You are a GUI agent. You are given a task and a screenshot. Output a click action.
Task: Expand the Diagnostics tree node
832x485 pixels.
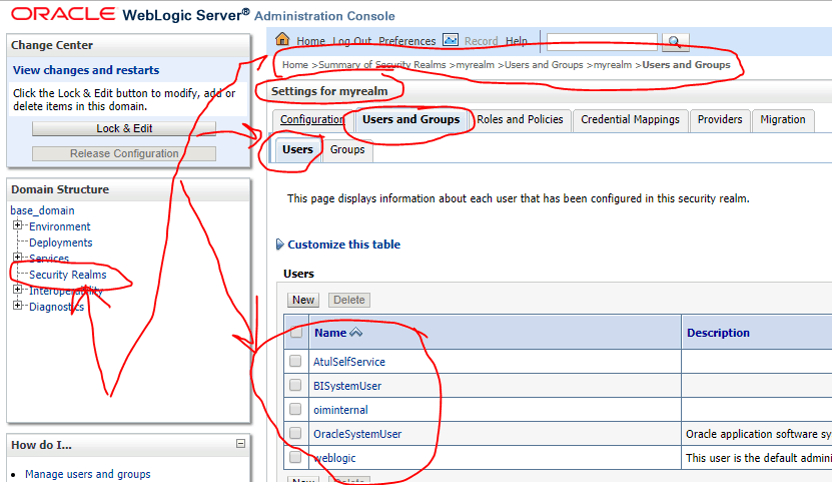click(18, 306)
